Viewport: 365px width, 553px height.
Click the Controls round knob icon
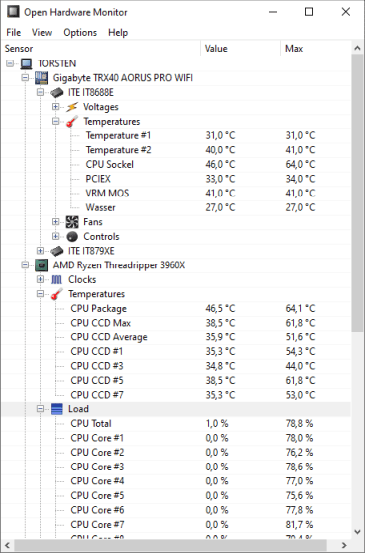tap(72, 236)
